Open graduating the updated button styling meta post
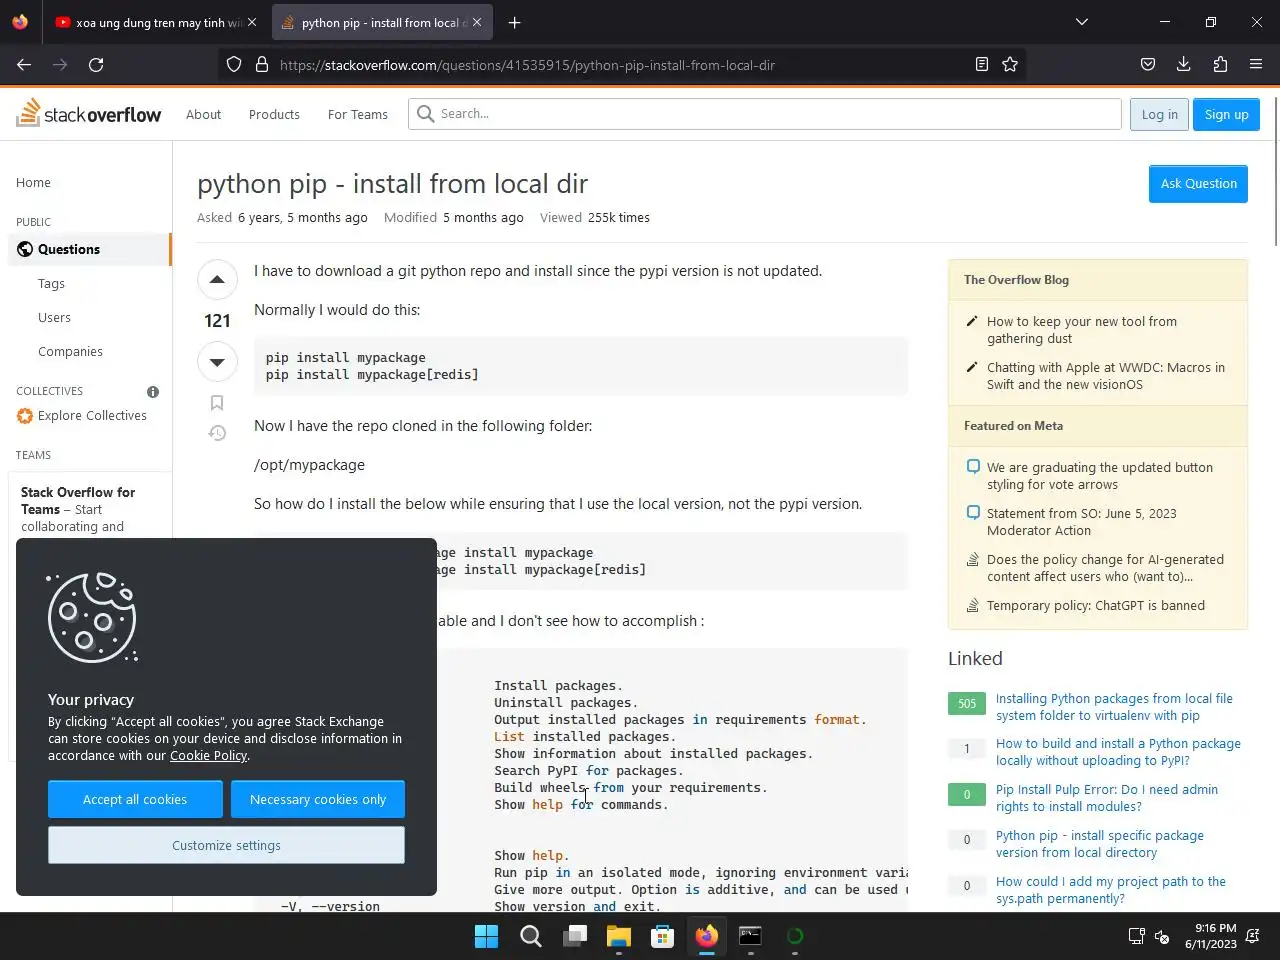The image size is (1280, 960). [x=1100, y=476]
